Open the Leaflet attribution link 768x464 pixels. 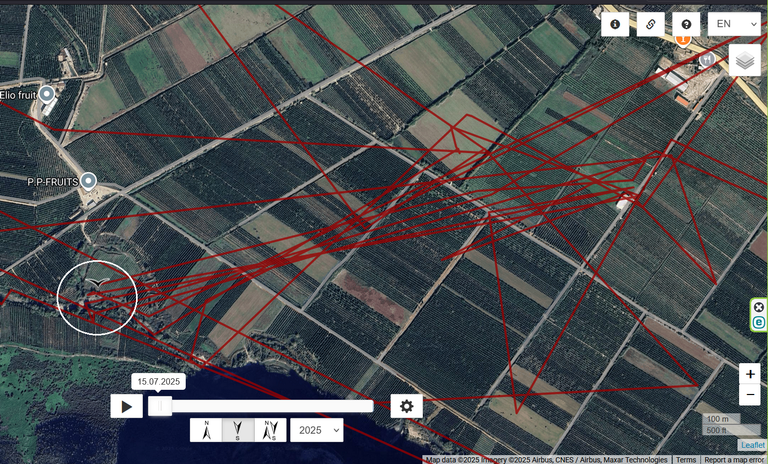coord(752,445)
